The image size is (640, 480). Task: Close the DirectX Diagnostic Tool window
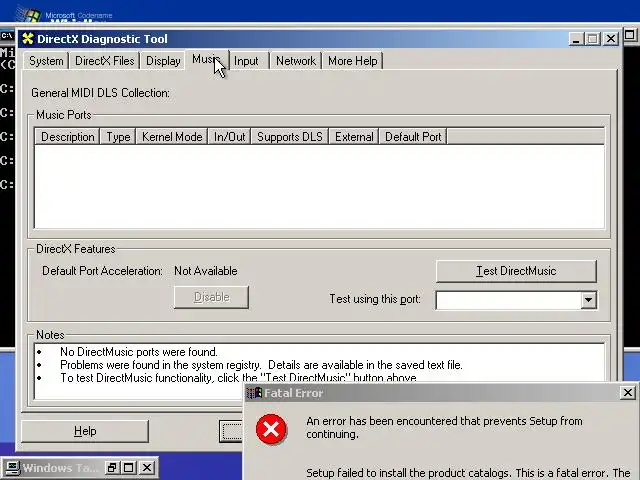coord(611,39)
